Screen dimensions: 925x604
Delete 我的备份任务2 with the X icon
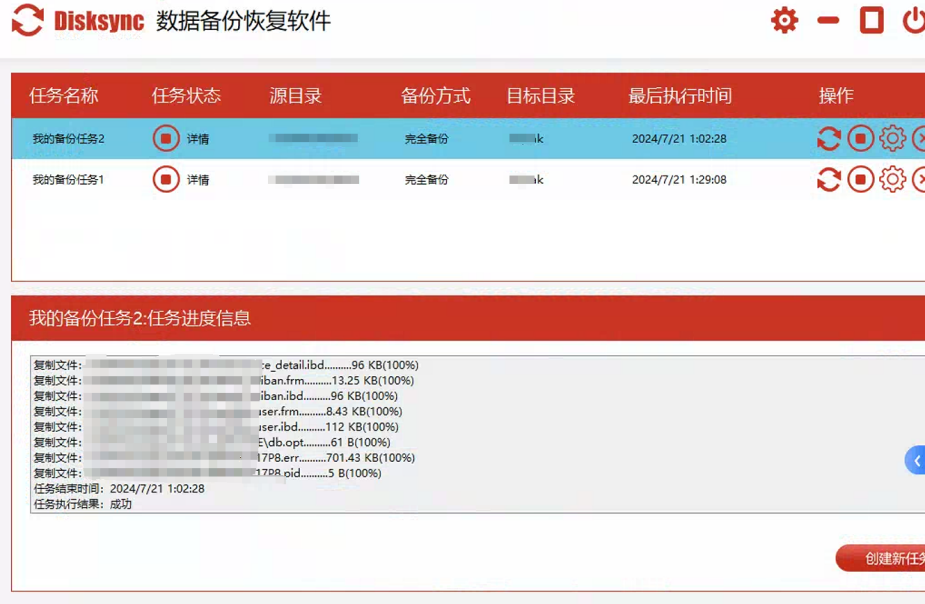point(918,138)
